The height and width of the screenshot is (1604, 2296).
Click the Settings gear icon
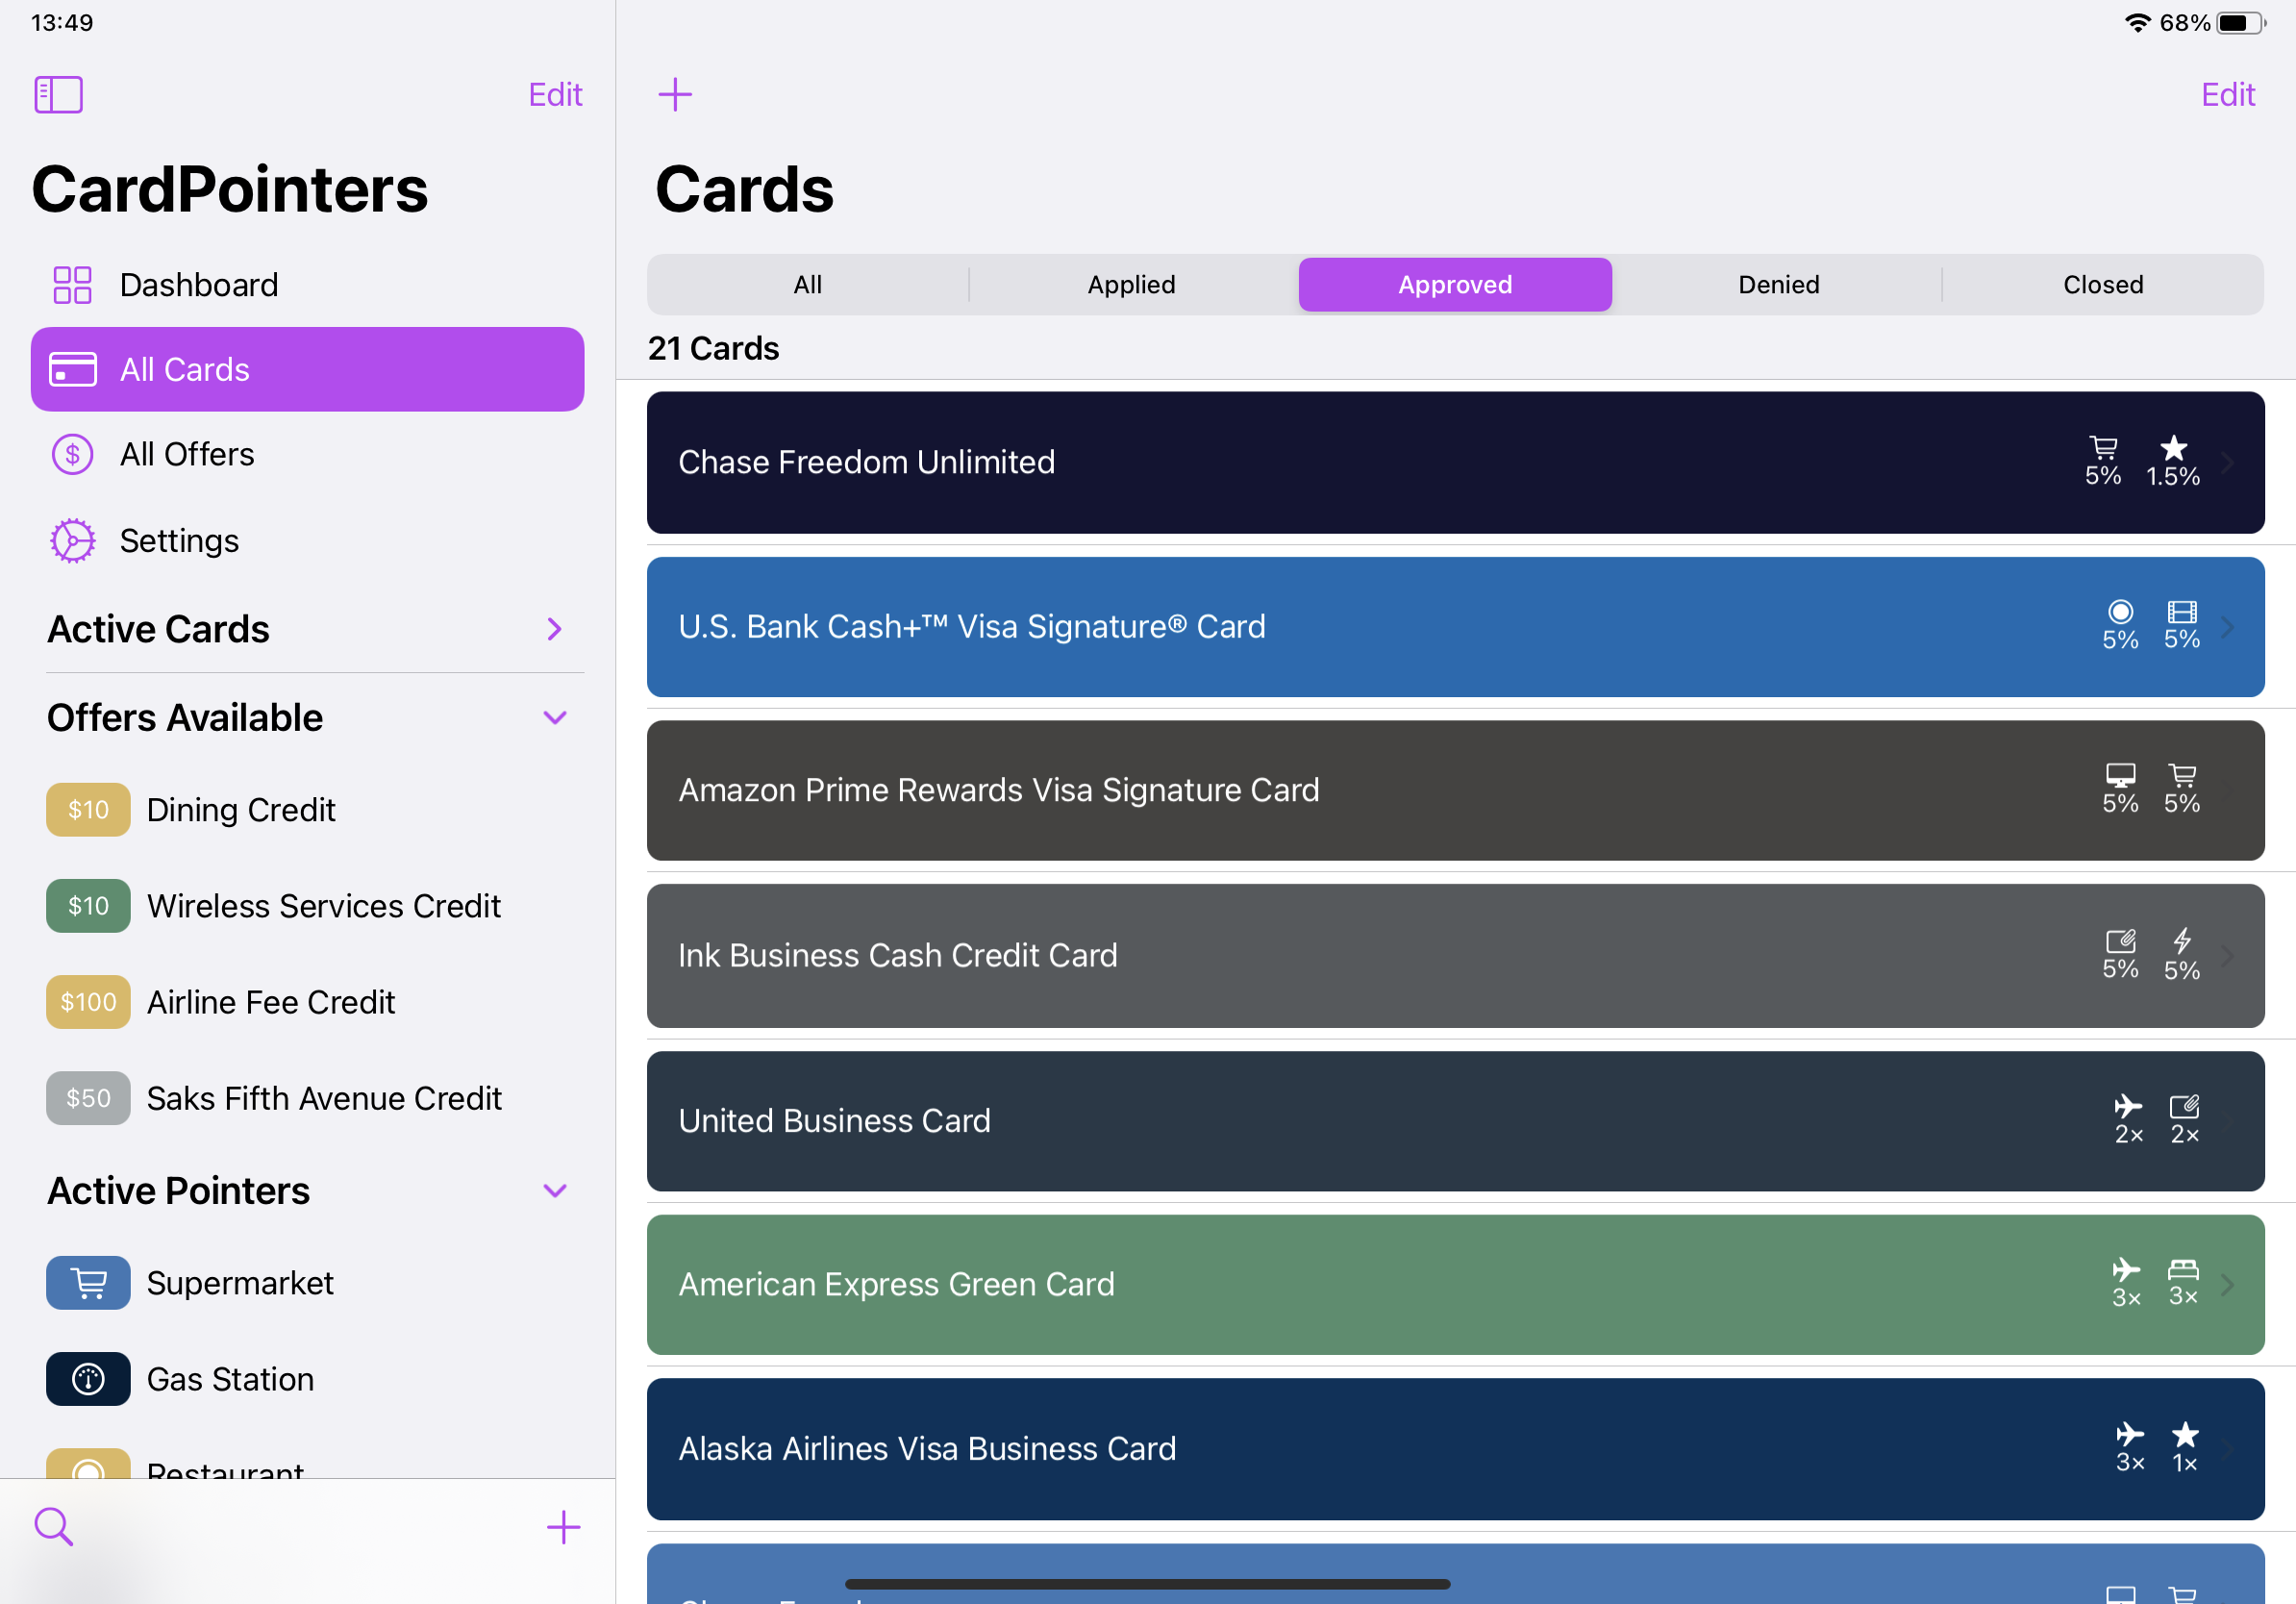point(73,541)
